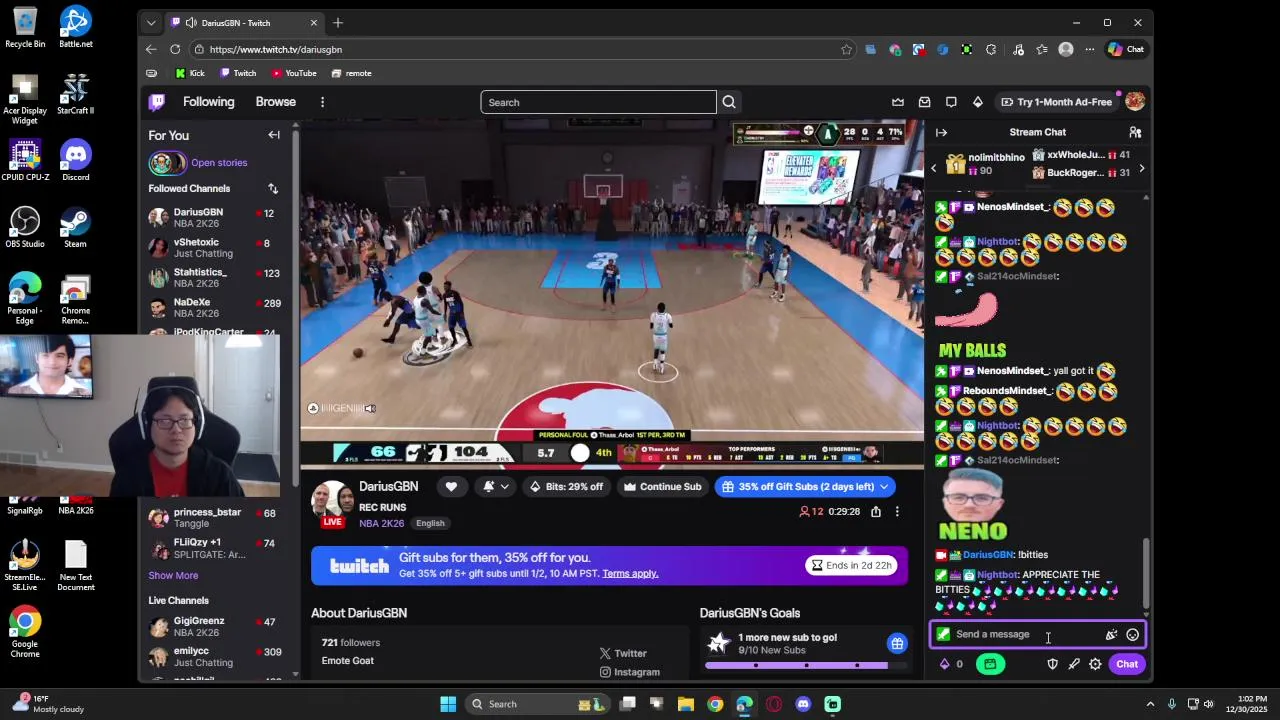1280x720 pixels.
Task: Open the remote bookmark
Action: point(351,73)
